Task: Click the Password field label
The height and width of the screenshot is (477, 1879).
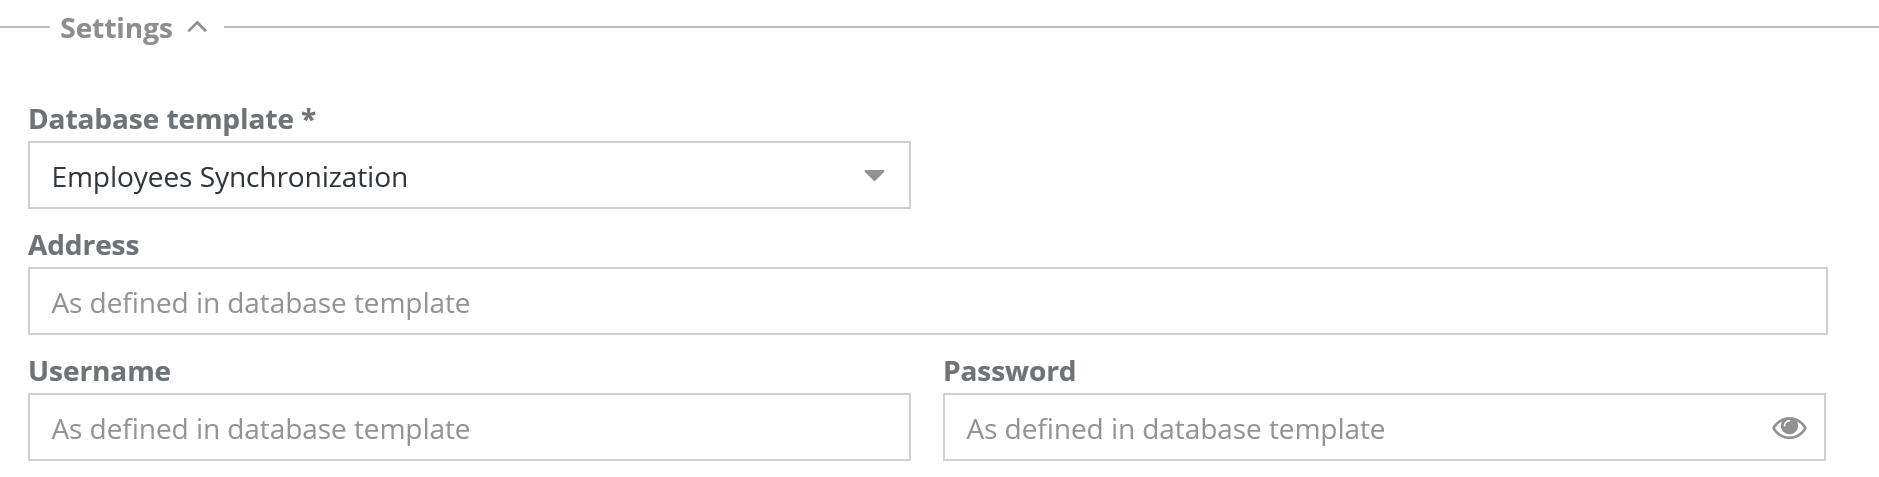Action: click(1009, 371)
